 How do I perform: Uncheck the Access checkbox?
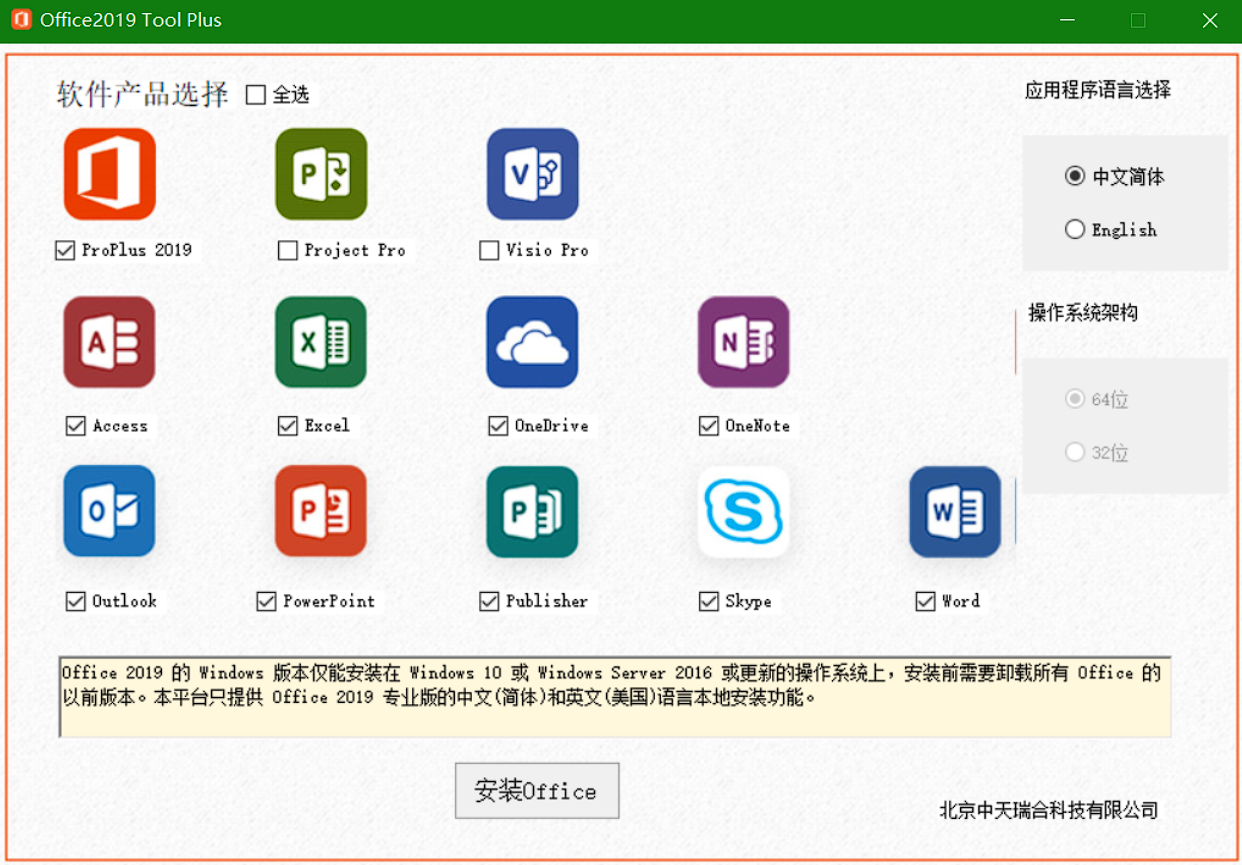[76, 426]
